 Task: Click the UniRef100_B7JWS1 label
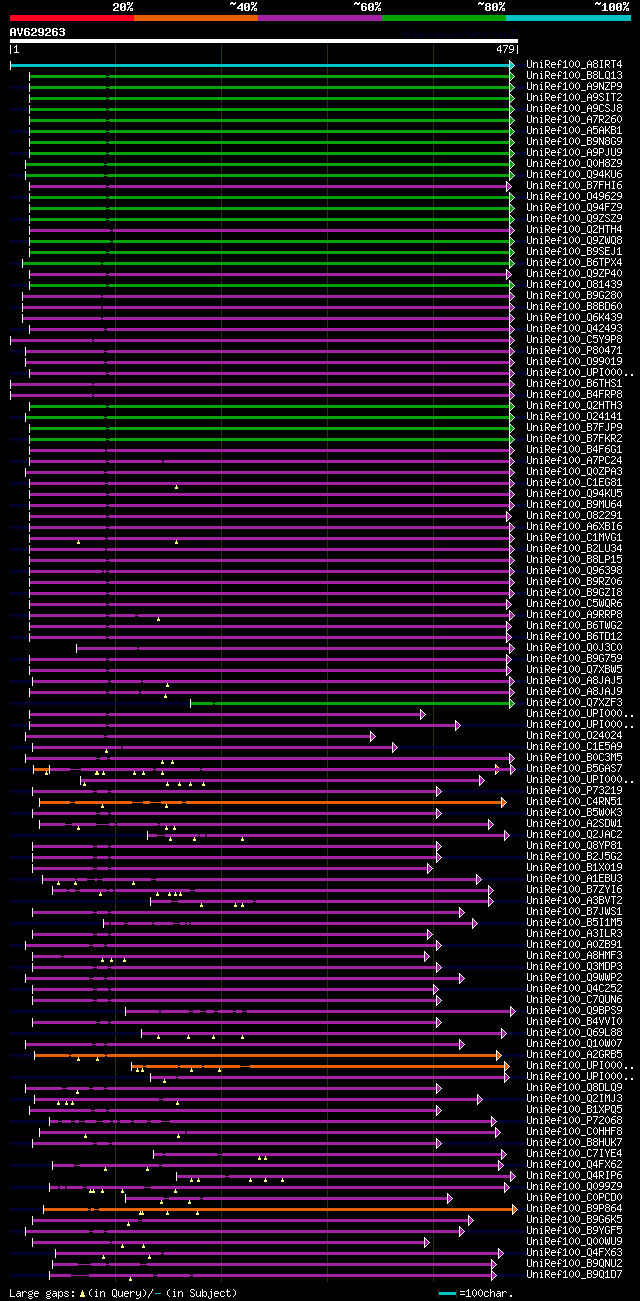(574, 911)
